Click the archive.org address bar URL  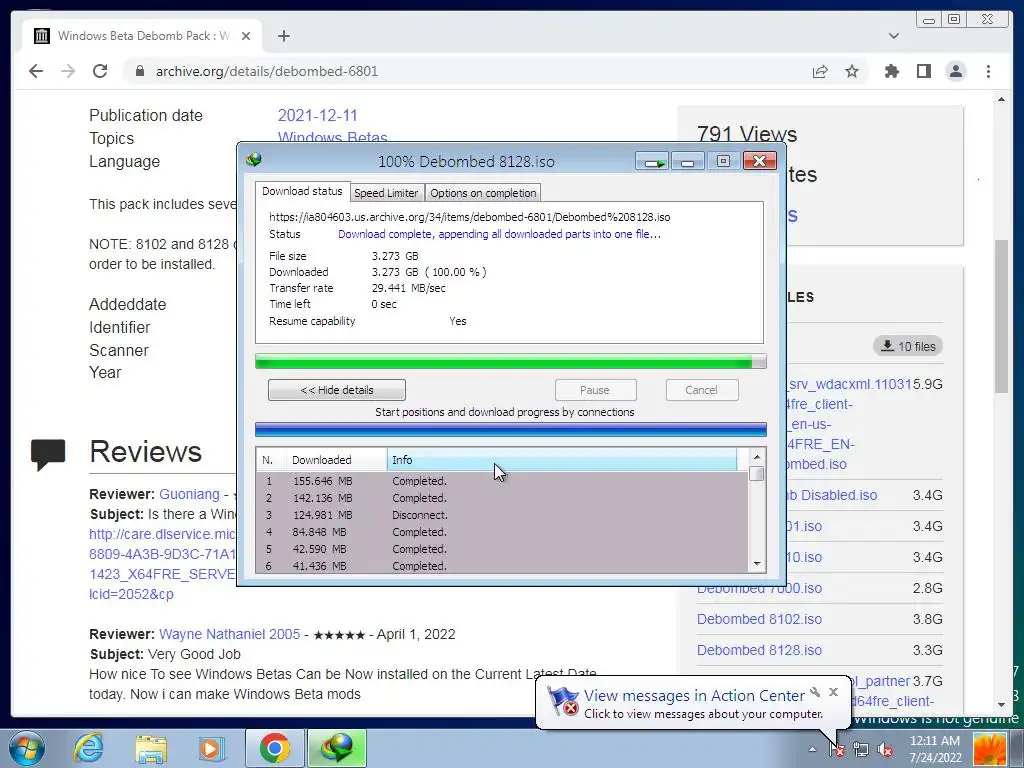267,71
